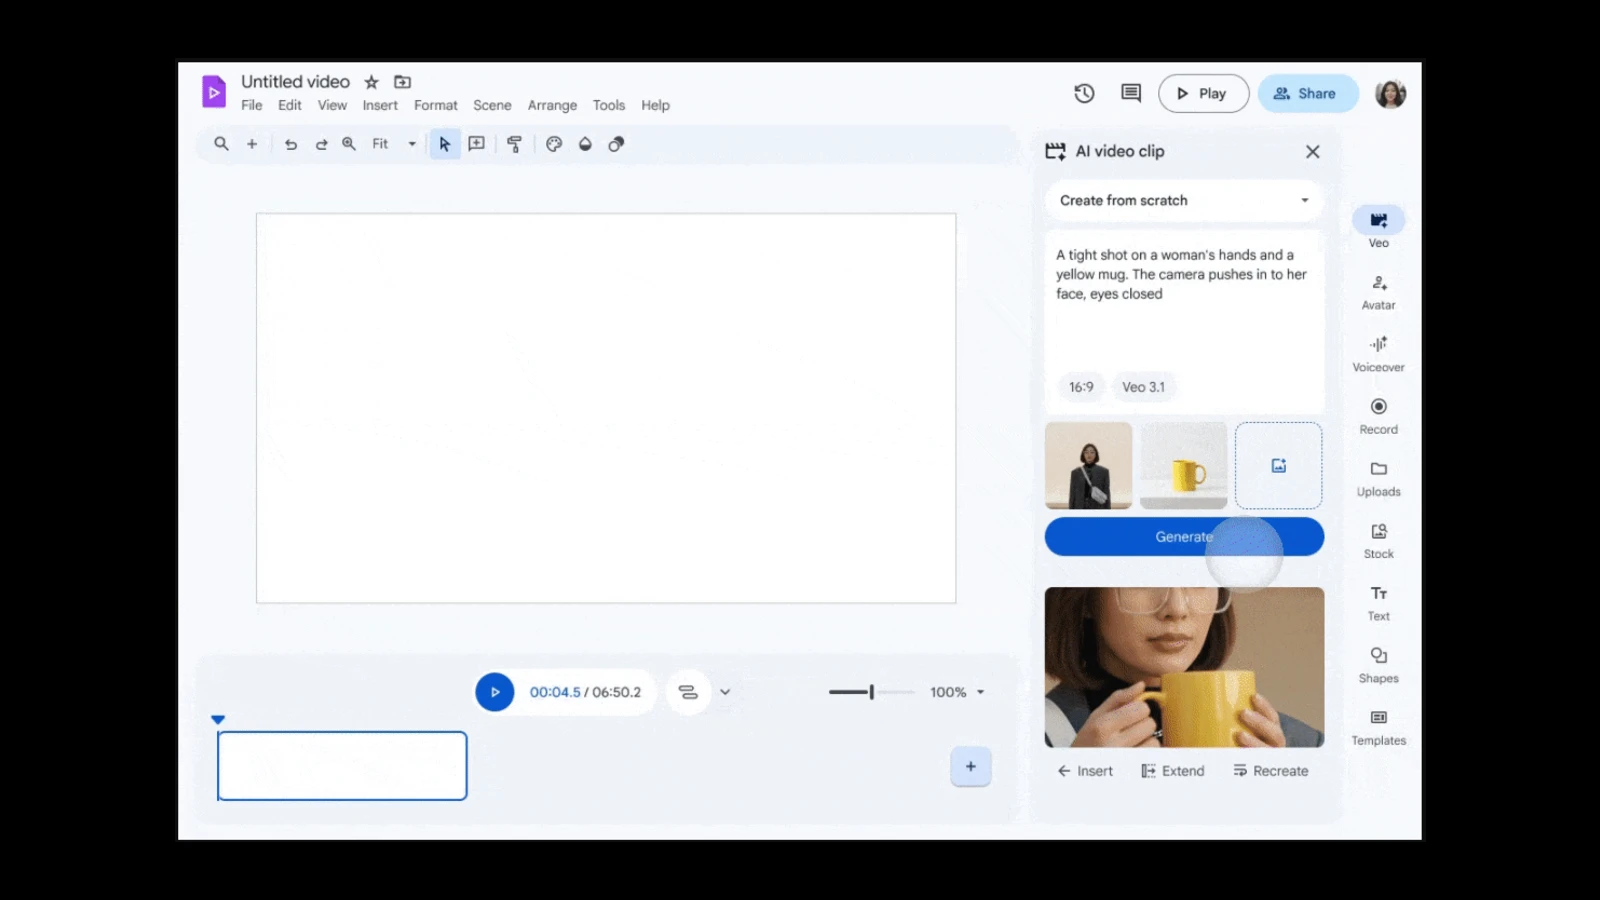Click the paint format roller icon

pyautogui.click(x=514, y=144)
